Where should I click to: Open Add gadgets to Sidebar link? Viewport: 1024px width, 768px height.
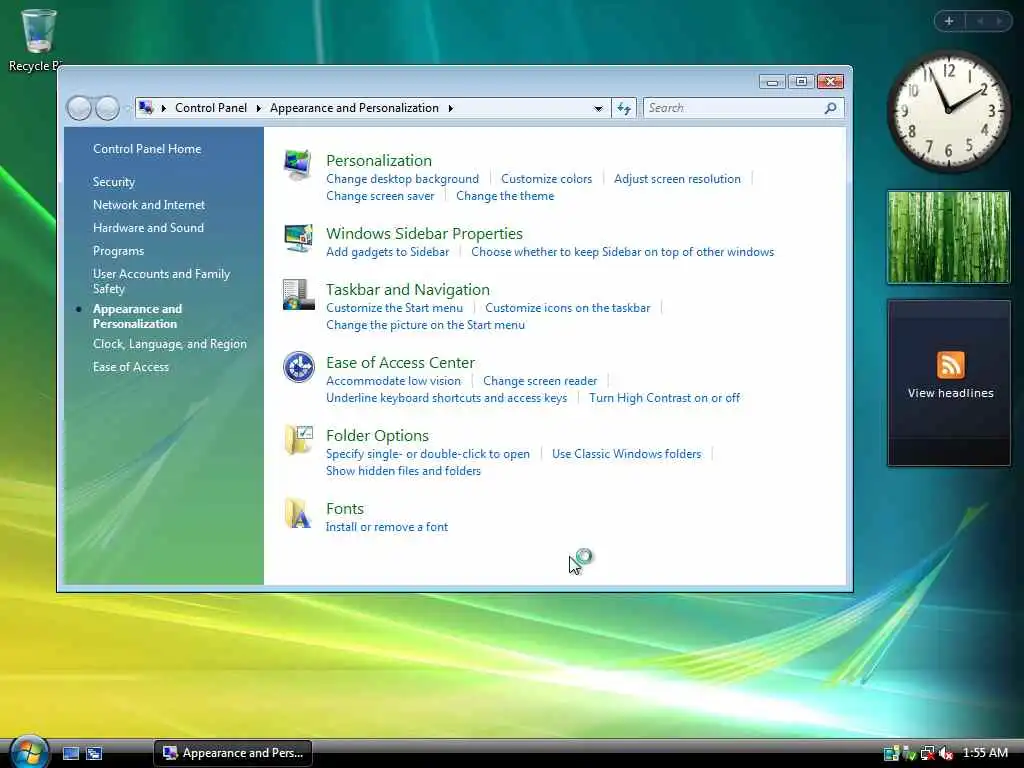coord(387,252)
